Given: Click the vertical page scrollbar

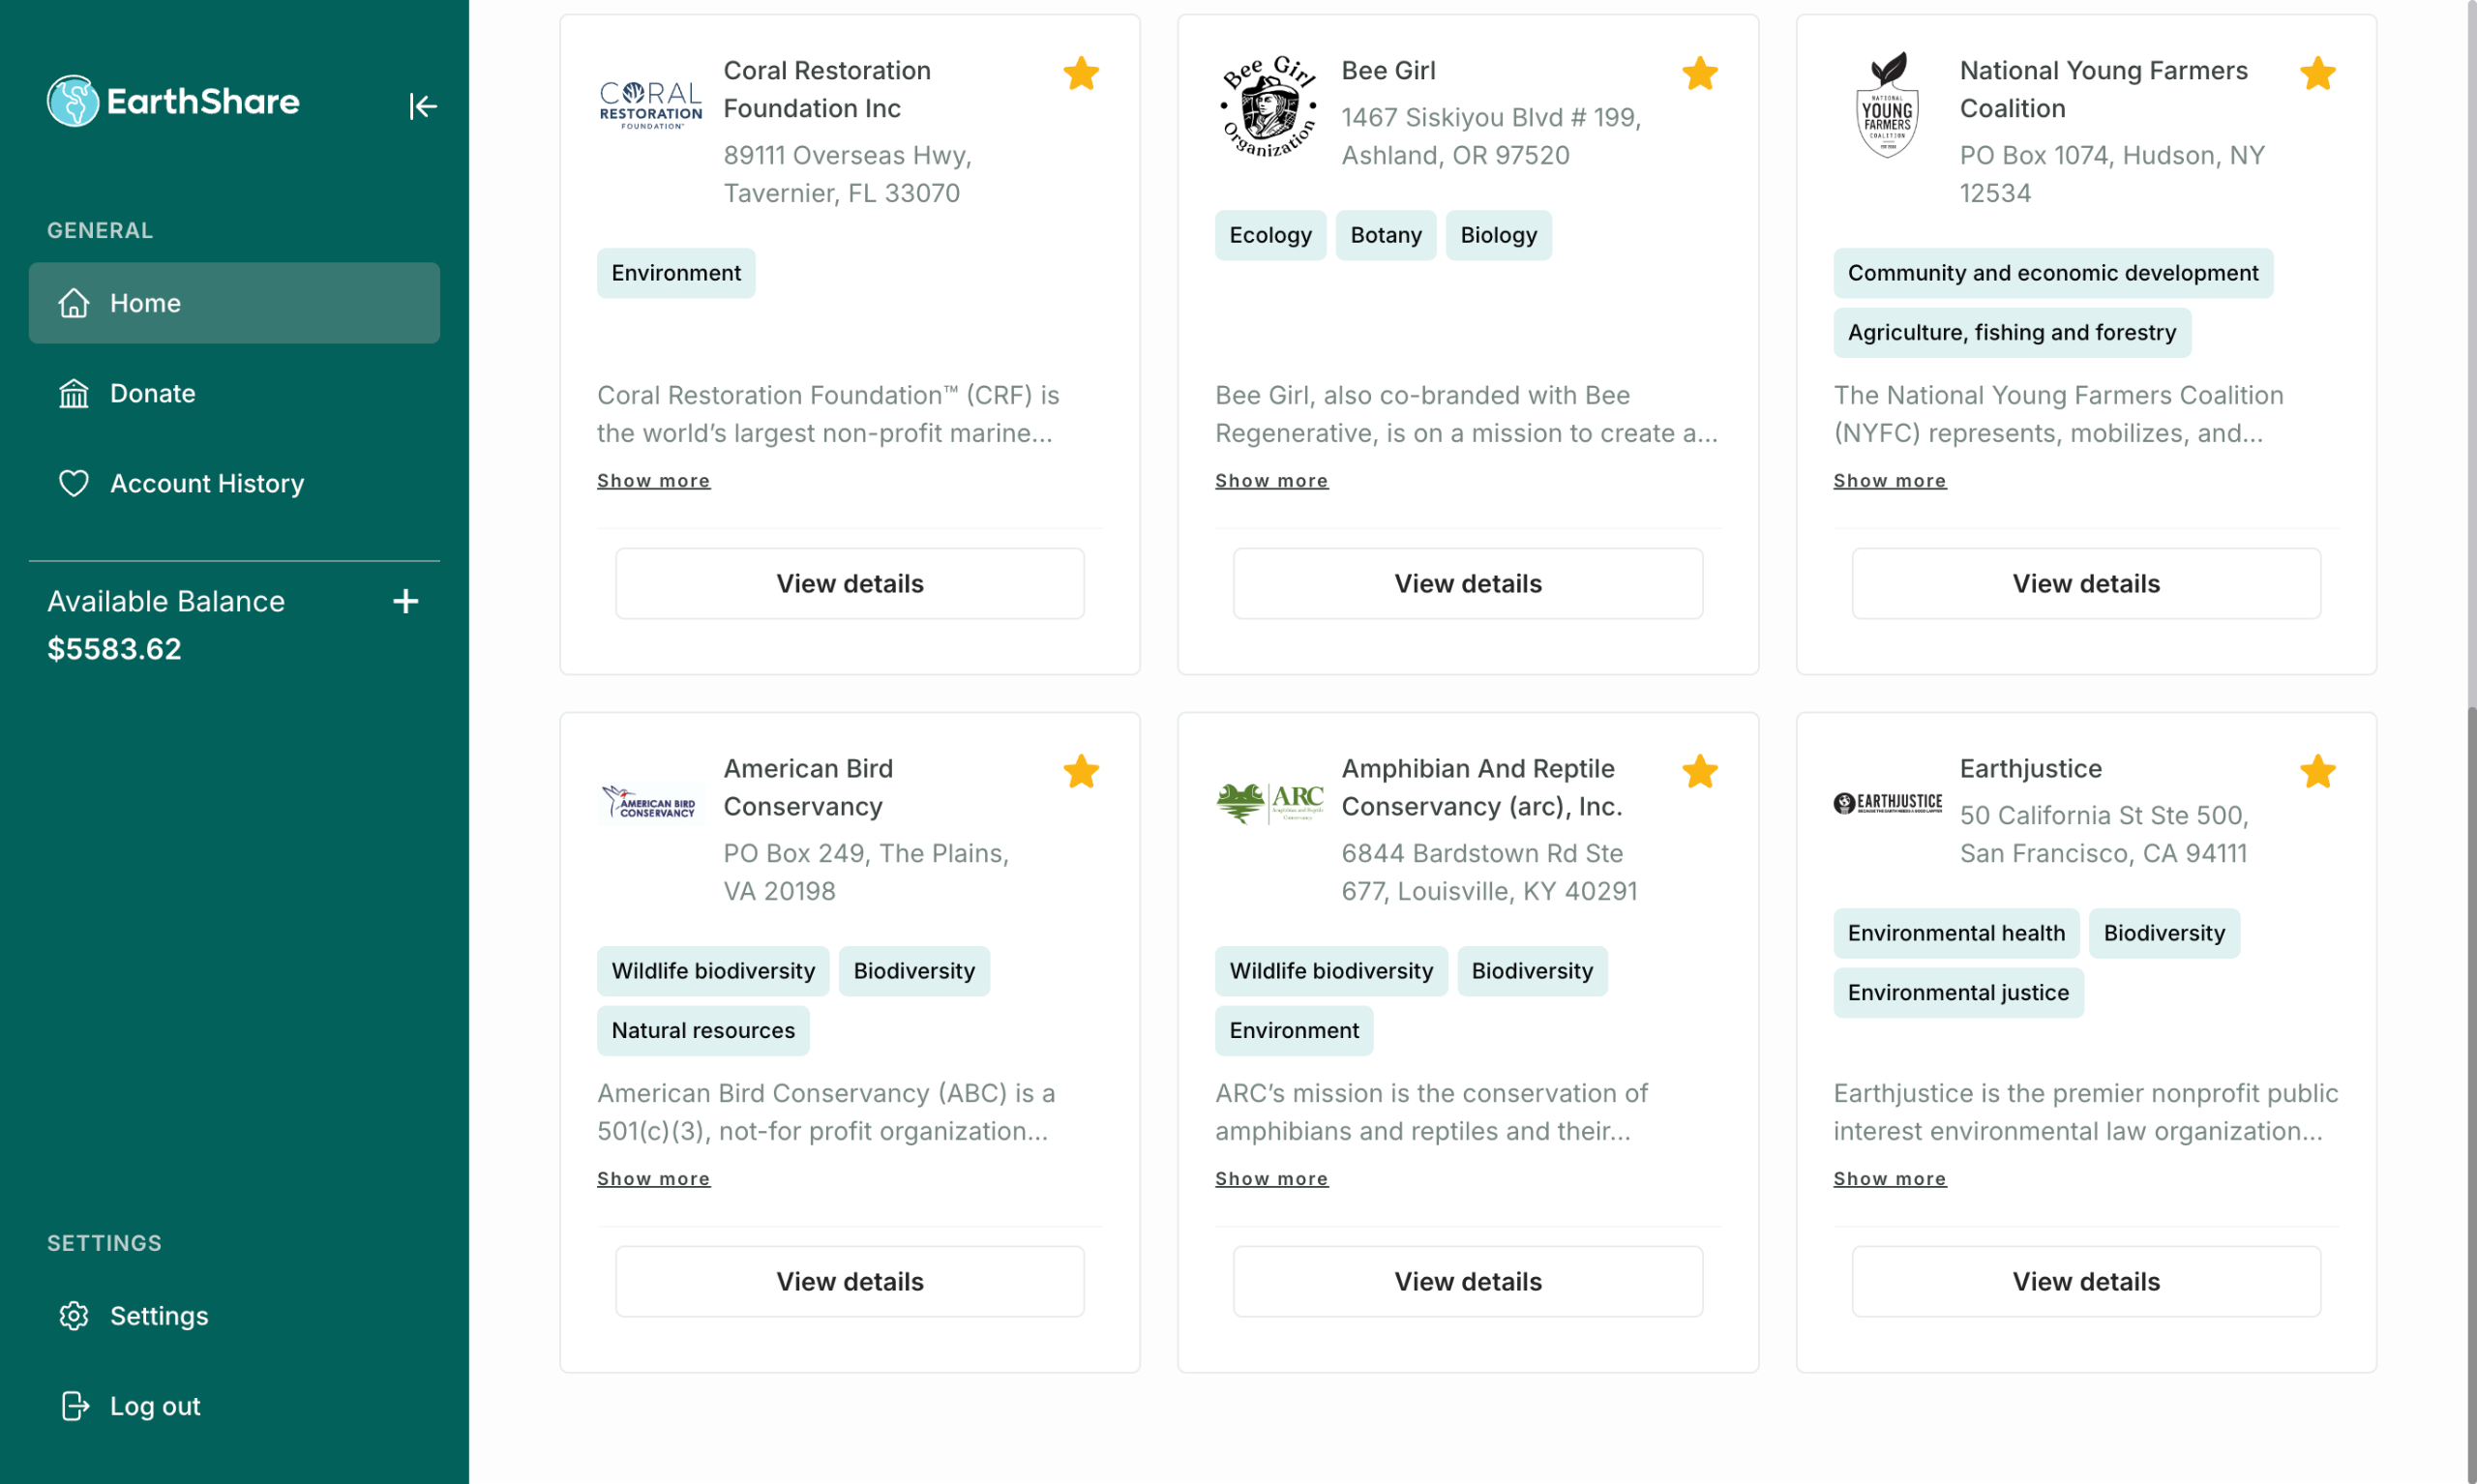Looking at the screenshot, I should click(x=2470, y=1000).
